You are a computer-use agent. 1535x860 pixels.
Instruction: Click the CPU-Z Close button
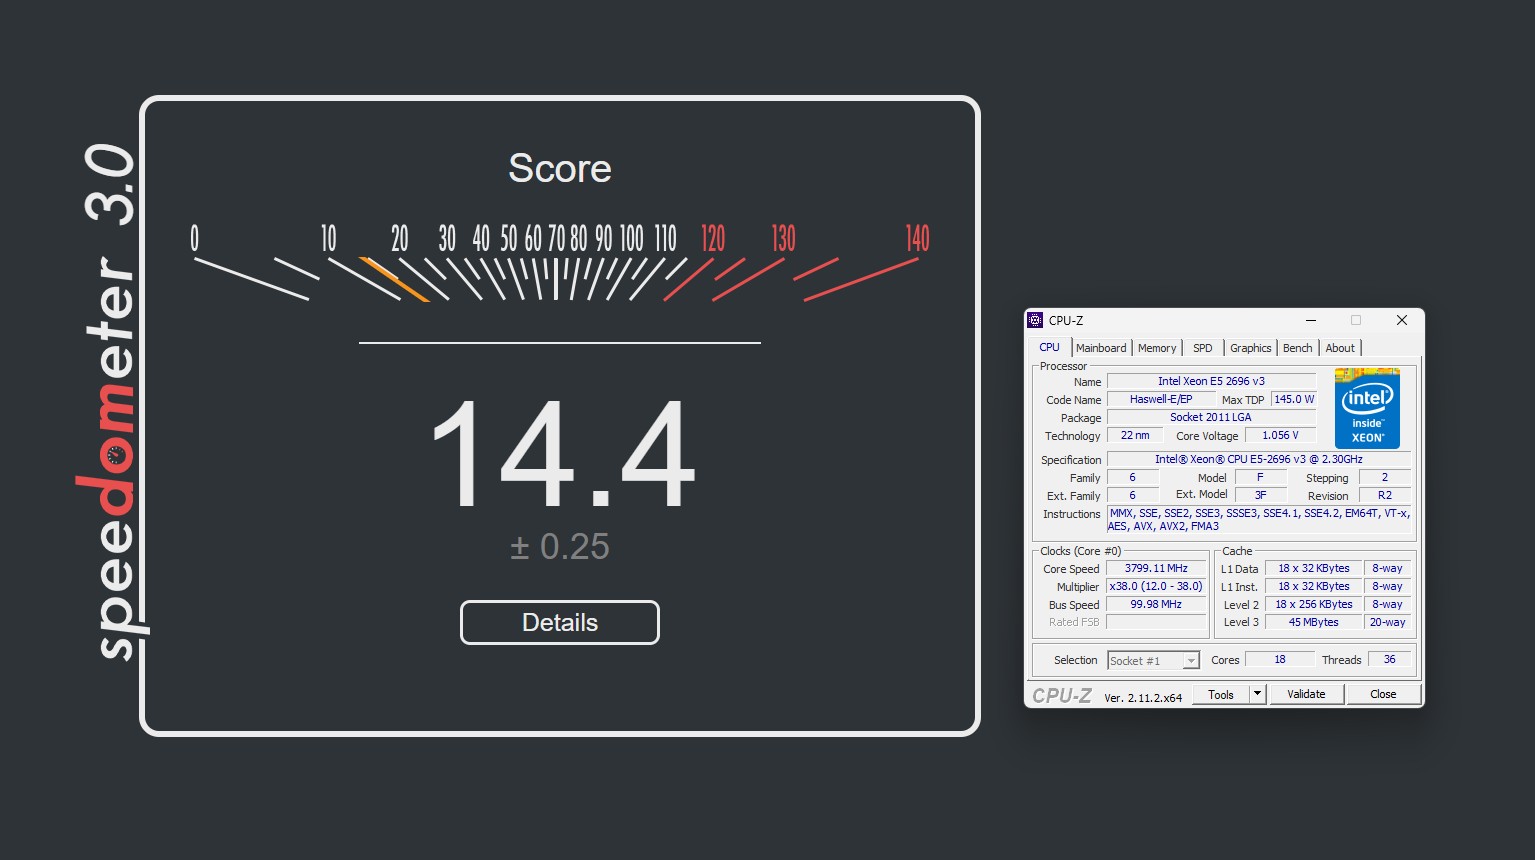1383,694
